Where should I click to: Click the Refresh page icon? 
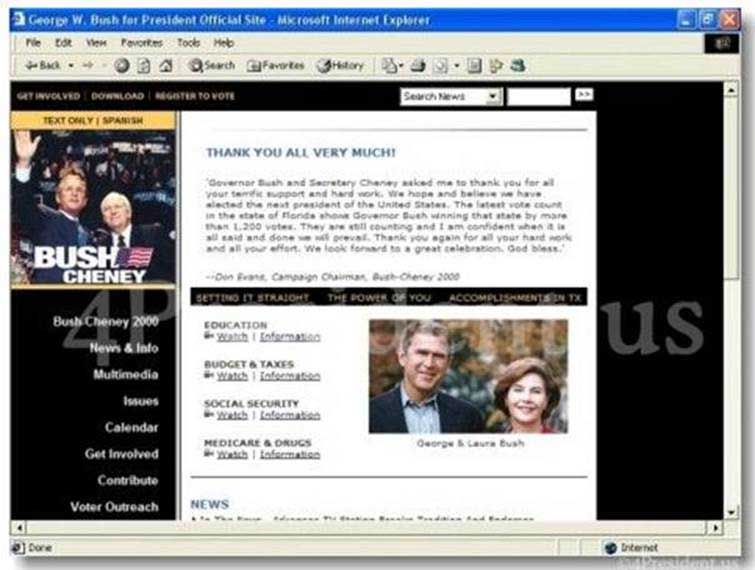pyautogui.click(x=143, y=65)
